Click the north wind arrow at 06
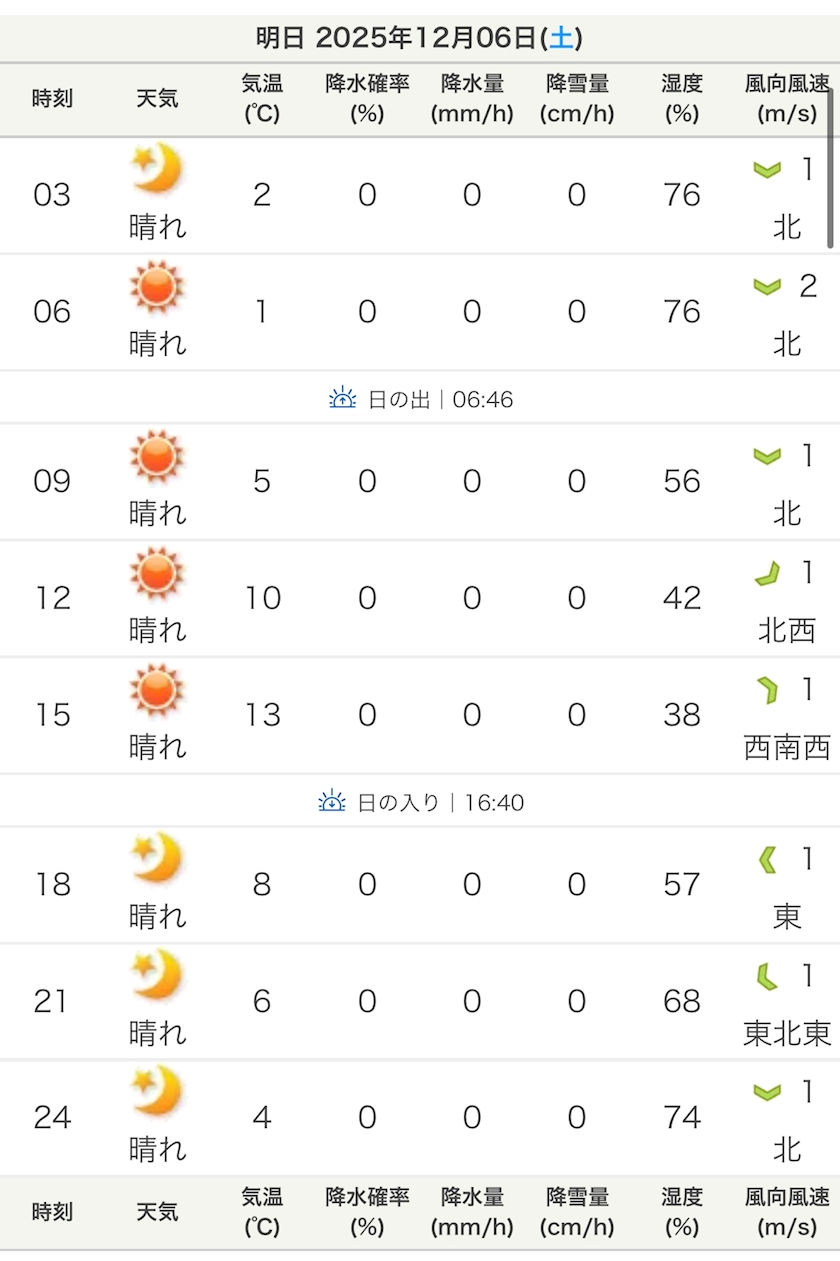 [x=767, y=288]
